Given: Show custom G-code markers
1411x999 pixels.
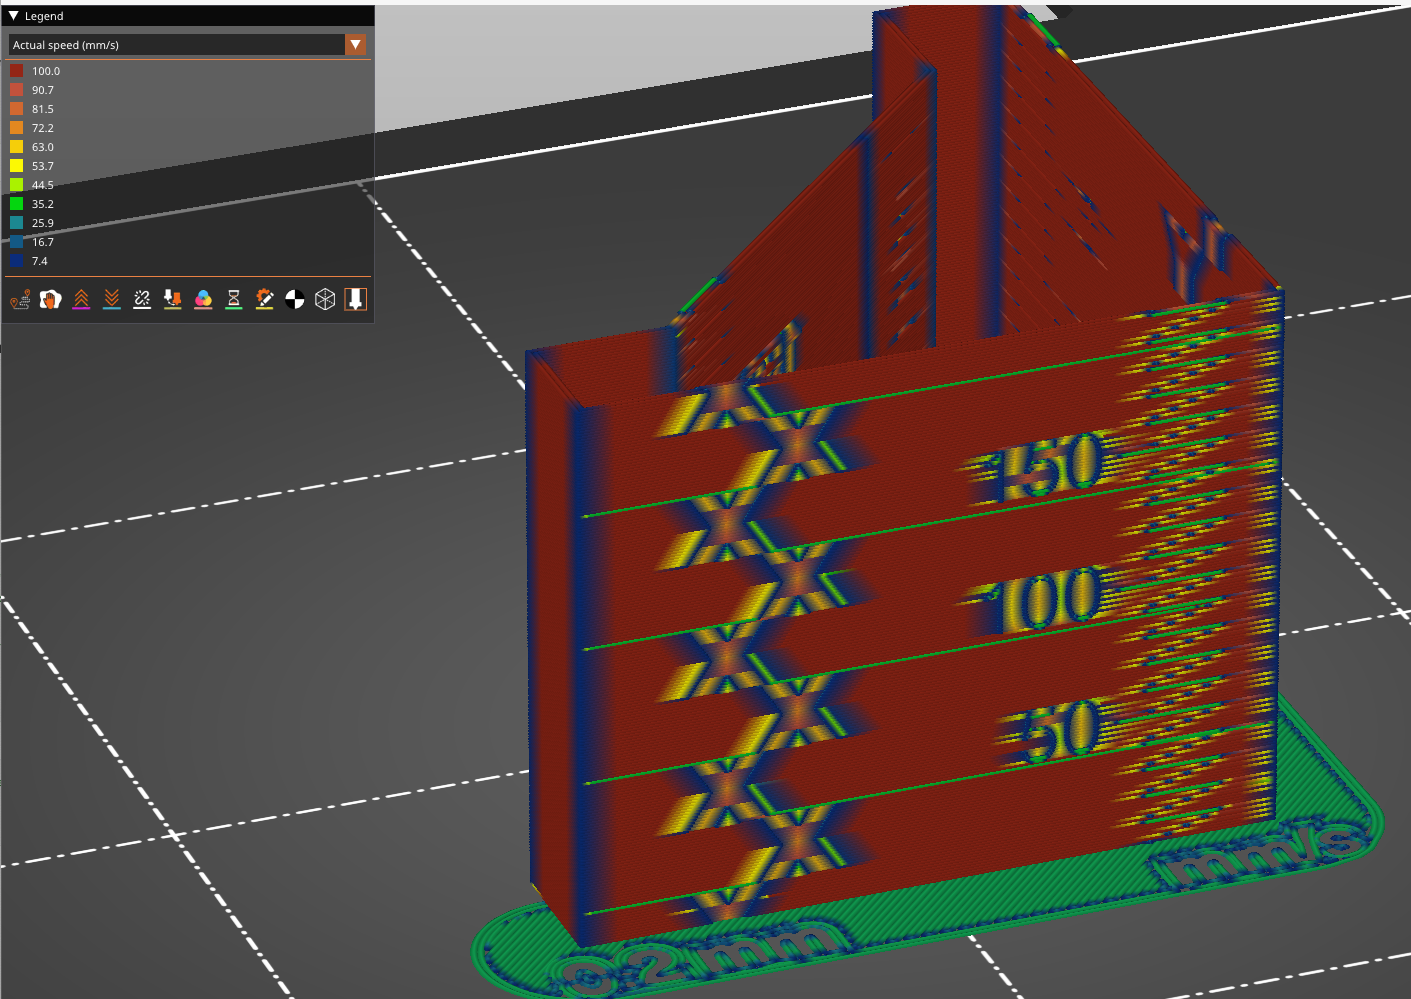Looking at the screenshot, I should [x=264, y=298].
